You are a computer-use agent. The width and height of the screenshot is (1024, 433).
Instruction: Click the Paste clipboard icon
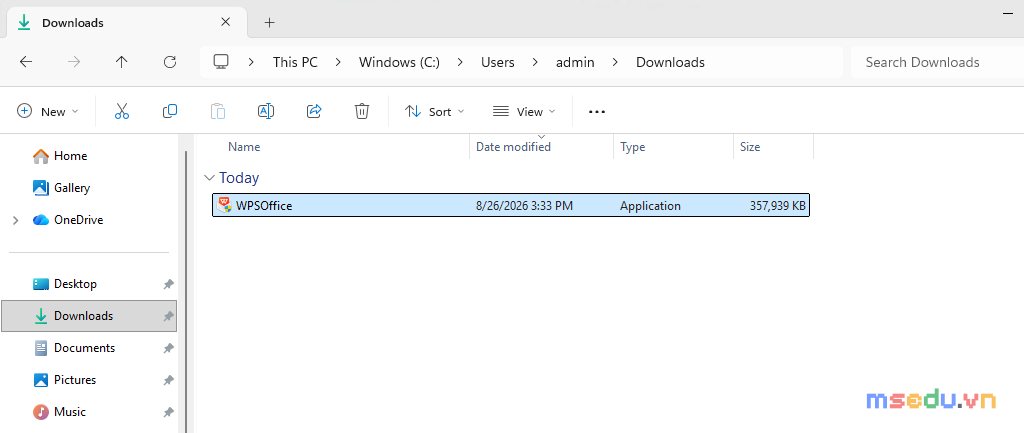[x=218, y=111]
